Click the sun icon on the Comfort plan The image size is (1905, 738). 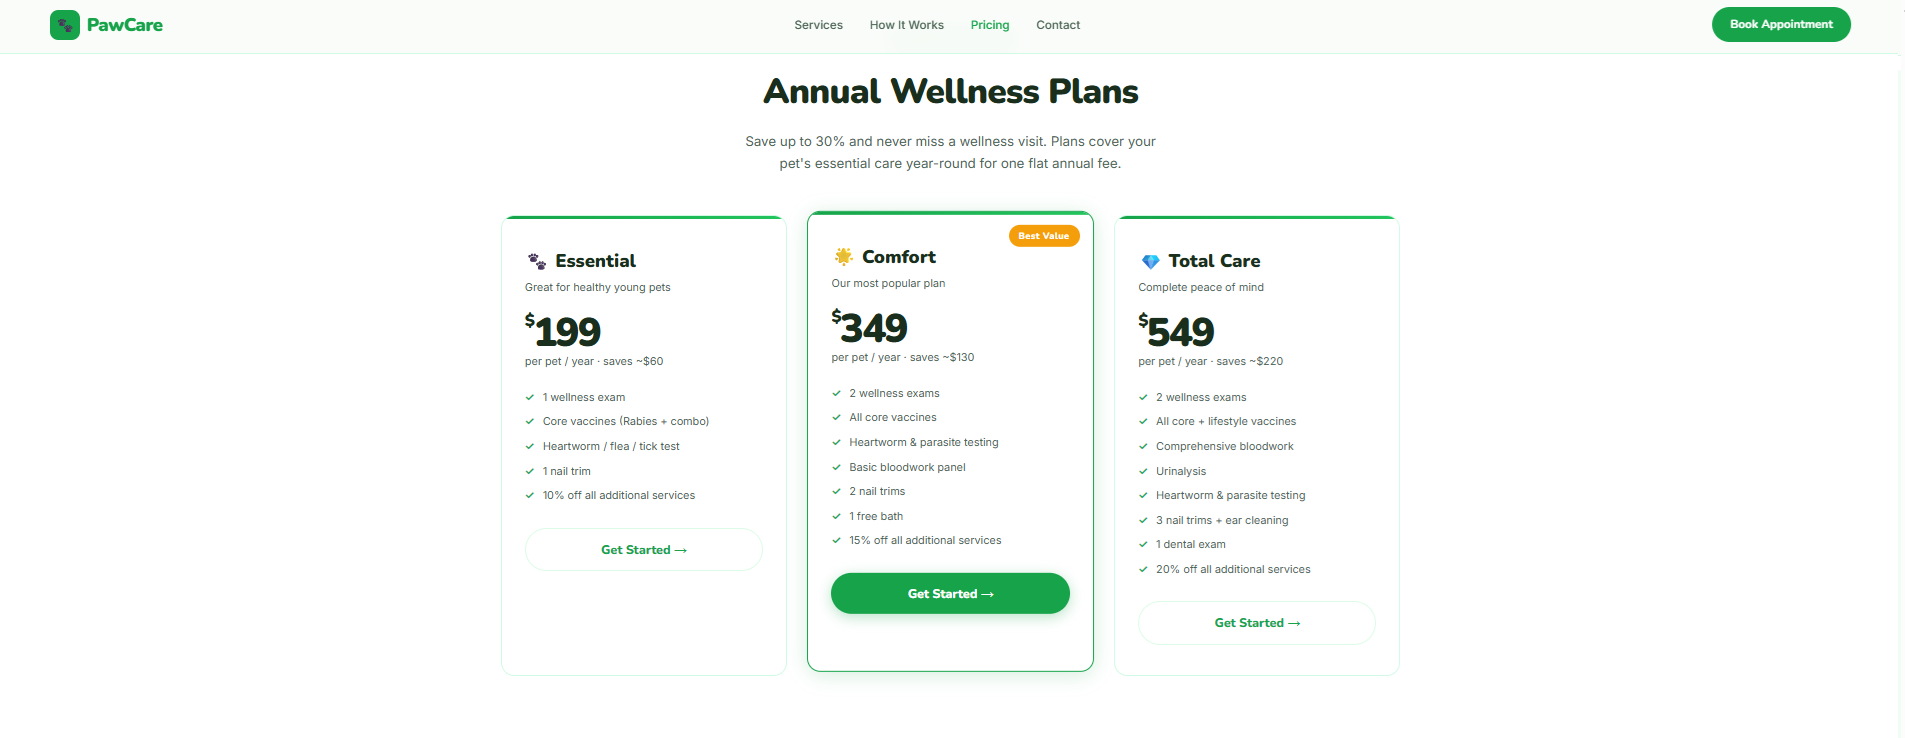pyautogui.click(x=843, y=256)
